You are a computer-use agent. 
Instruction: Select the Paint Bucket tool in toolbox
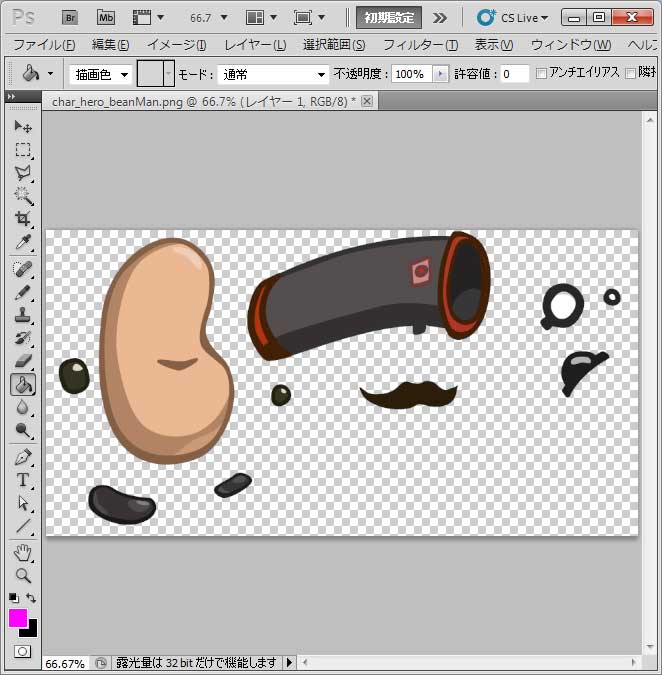(x=23, y=384)
